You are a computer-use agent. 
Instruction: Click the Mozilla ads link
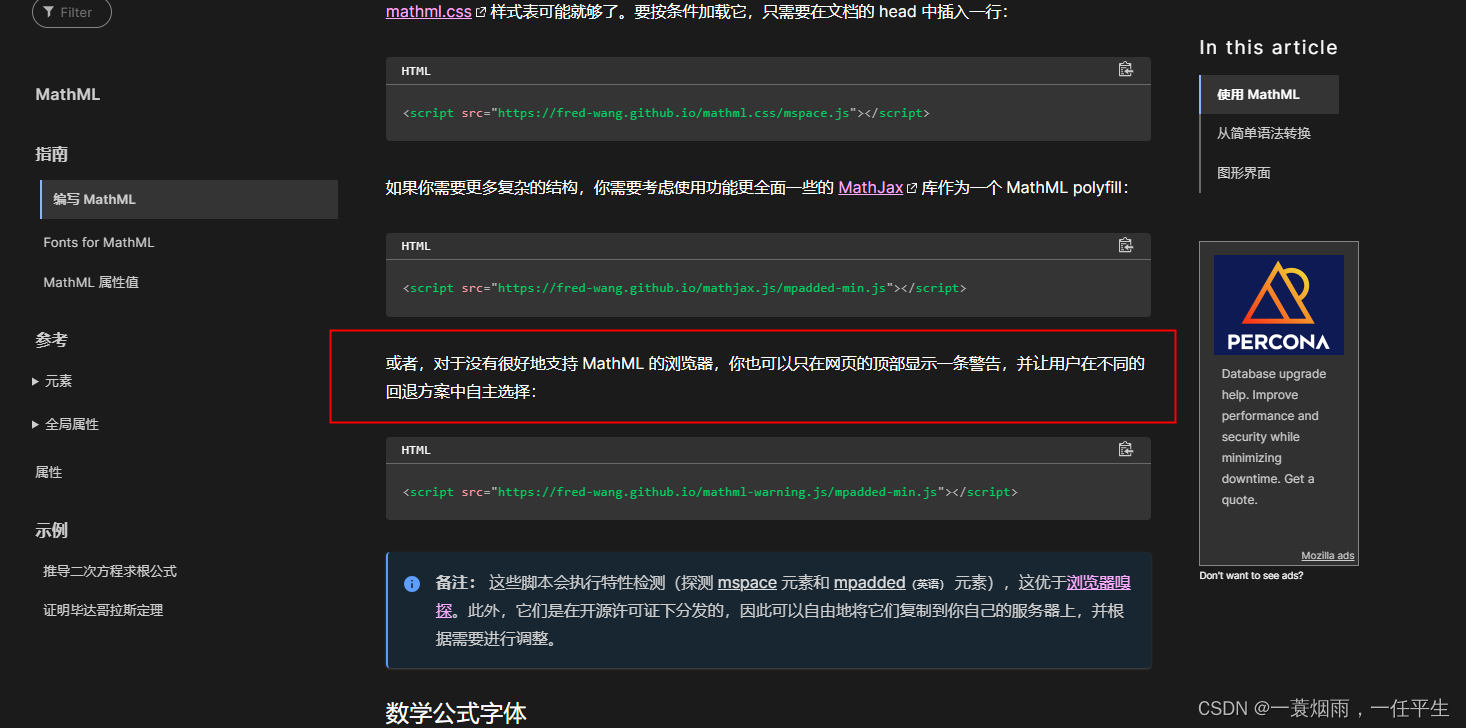[1327, 555]
